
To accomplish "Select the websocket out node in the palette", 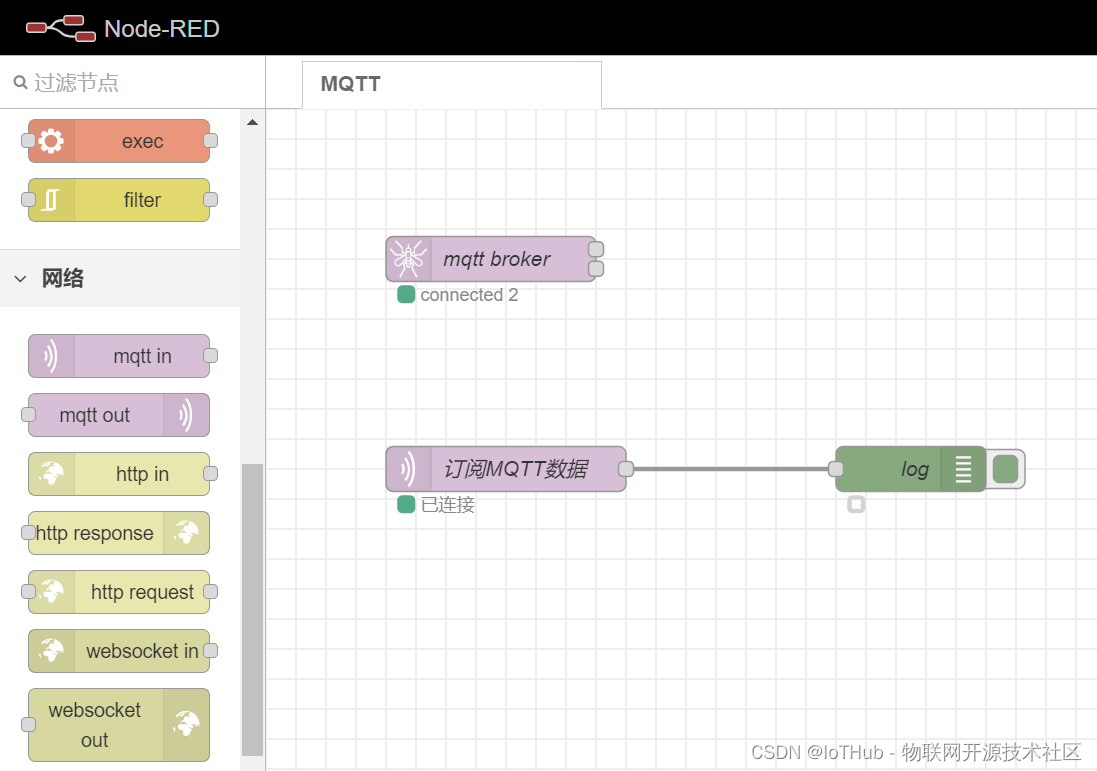I will pyautogui.click(x=117, y=725).
